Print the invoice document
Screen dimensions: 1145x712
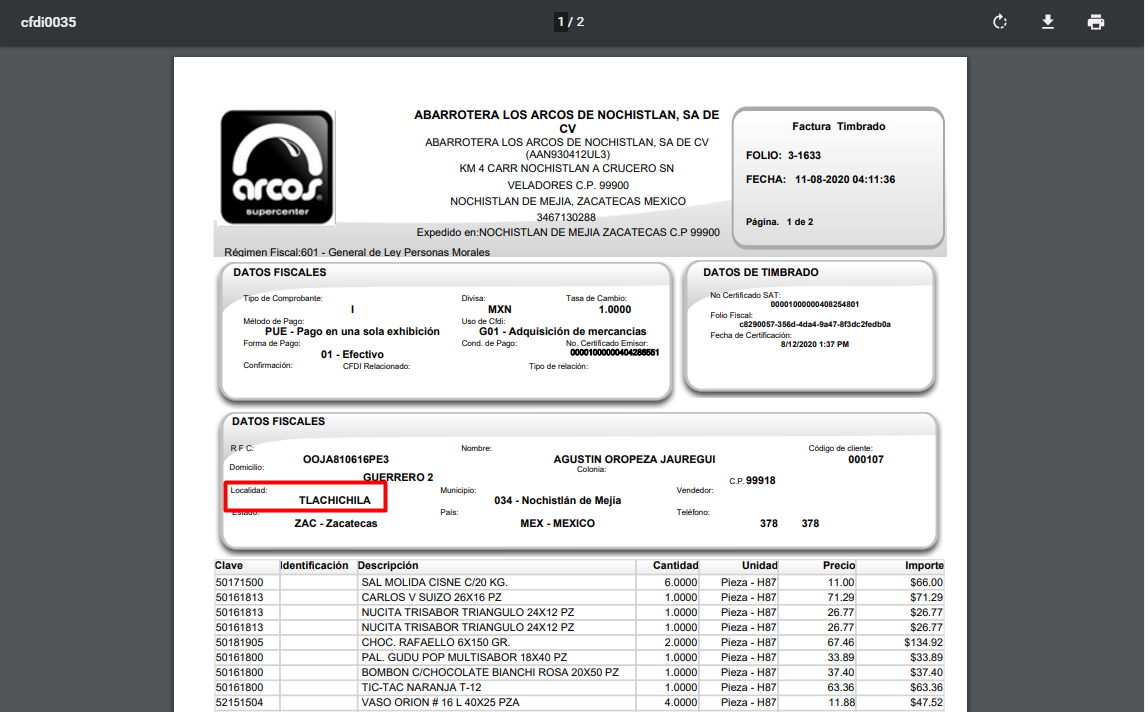click(1096, 22)
